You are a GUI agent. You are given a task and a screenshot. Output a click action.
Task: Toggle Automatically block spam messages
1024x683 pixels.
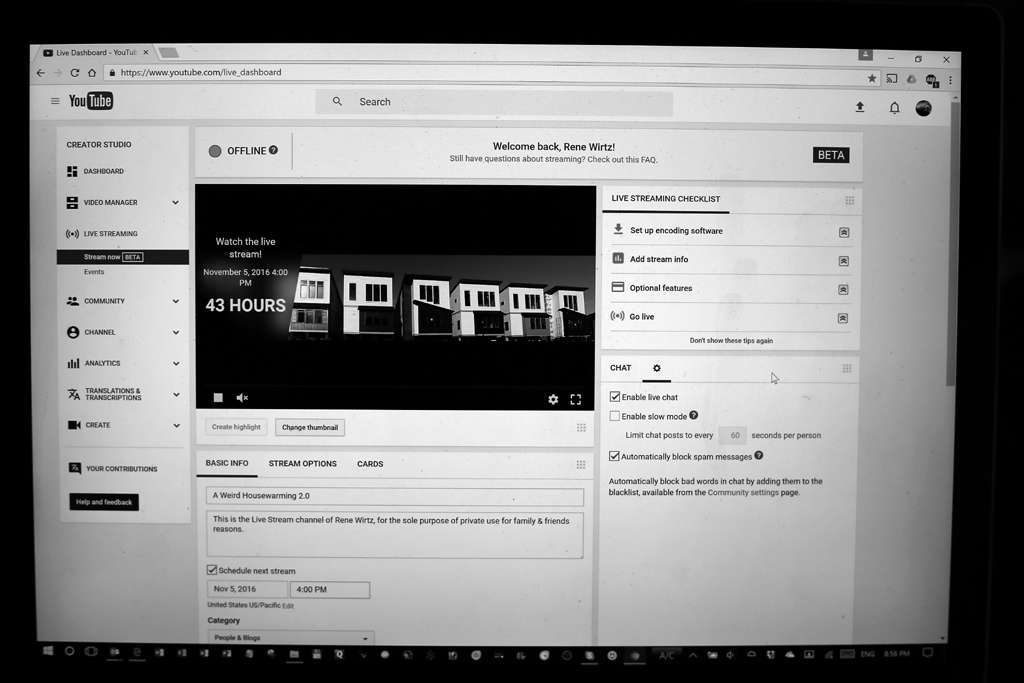614,456
